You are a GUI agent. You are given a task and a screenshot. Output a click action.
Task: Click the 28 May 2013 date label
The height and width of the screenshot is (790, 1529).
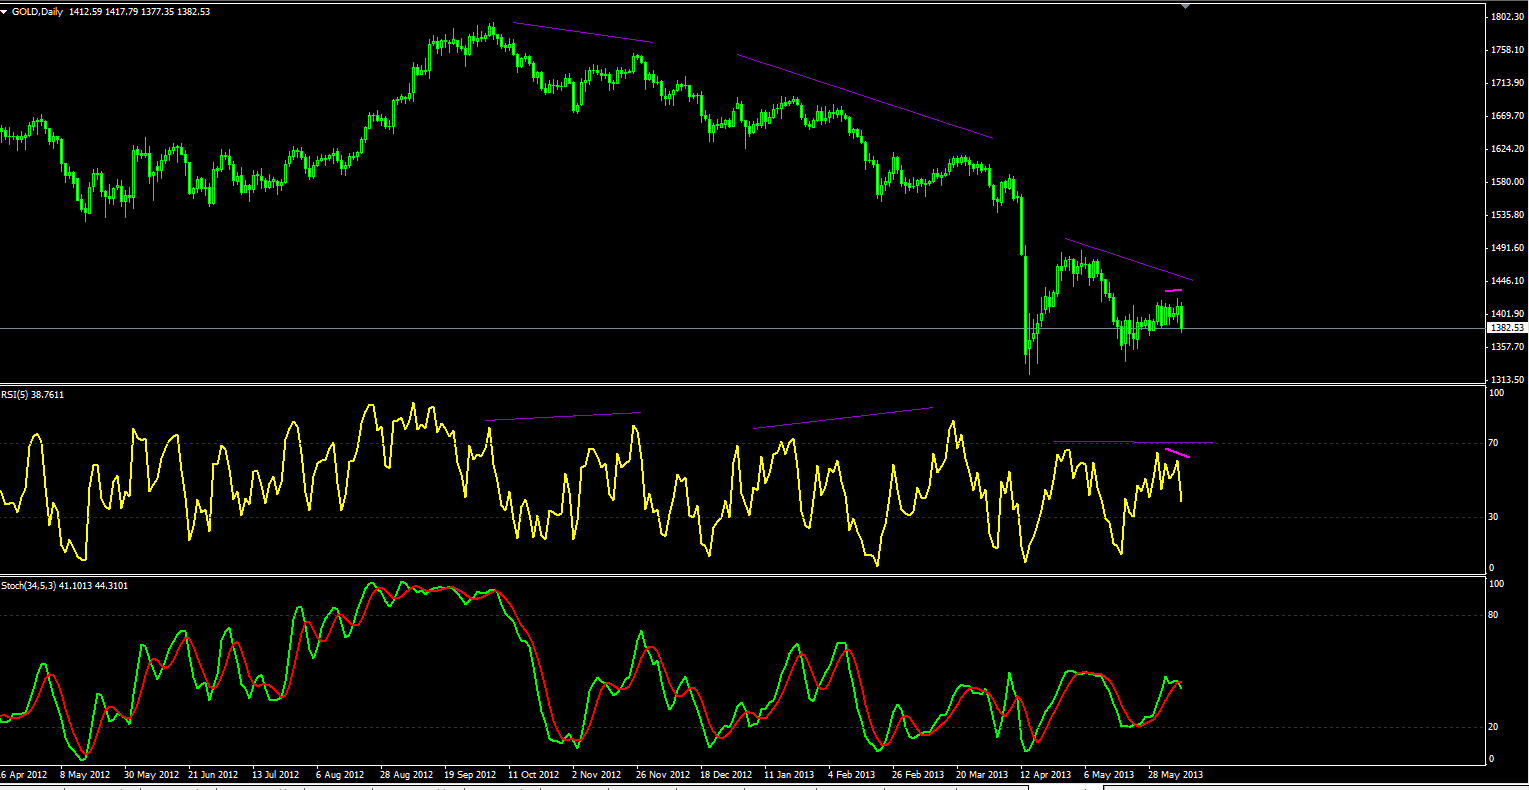1175,775
